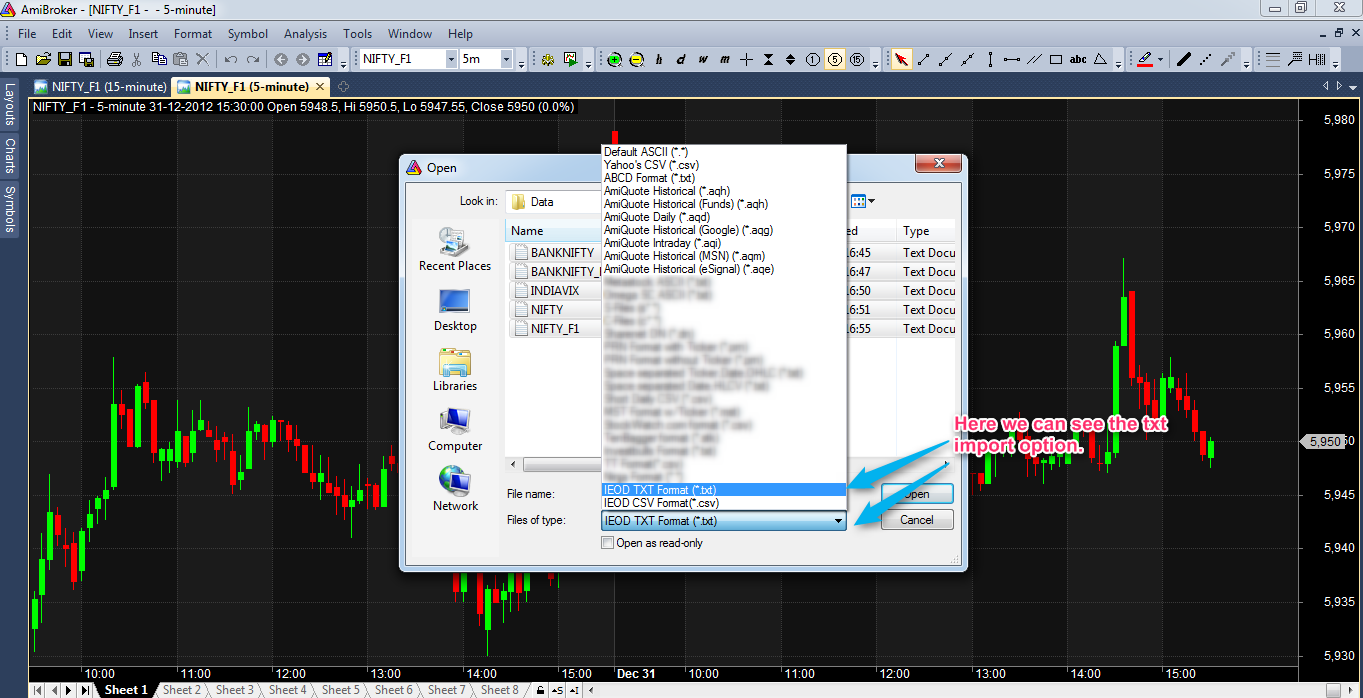This screenshot has height=698, width=1363.
Task: Click the New document toolbar icon
Action: pyautogui.click(x=23, y=59)
